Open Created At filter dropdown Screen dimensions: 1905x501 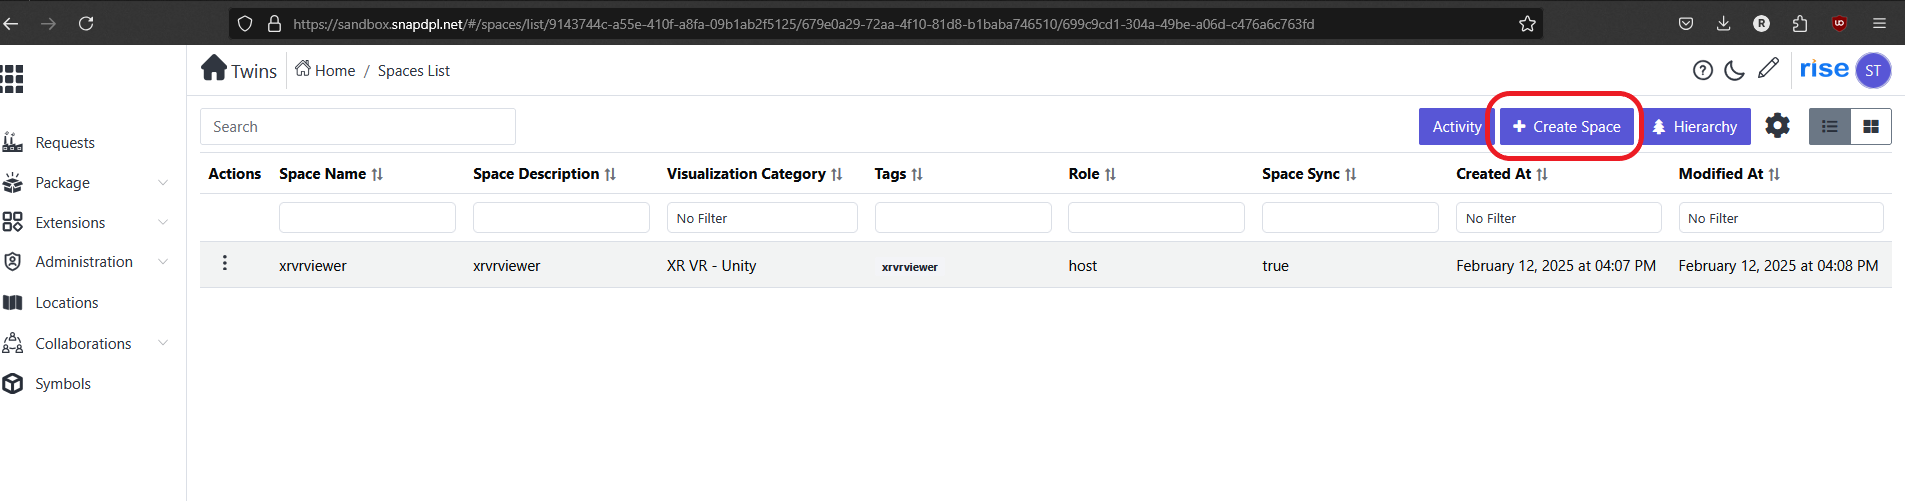point(1558,218)
